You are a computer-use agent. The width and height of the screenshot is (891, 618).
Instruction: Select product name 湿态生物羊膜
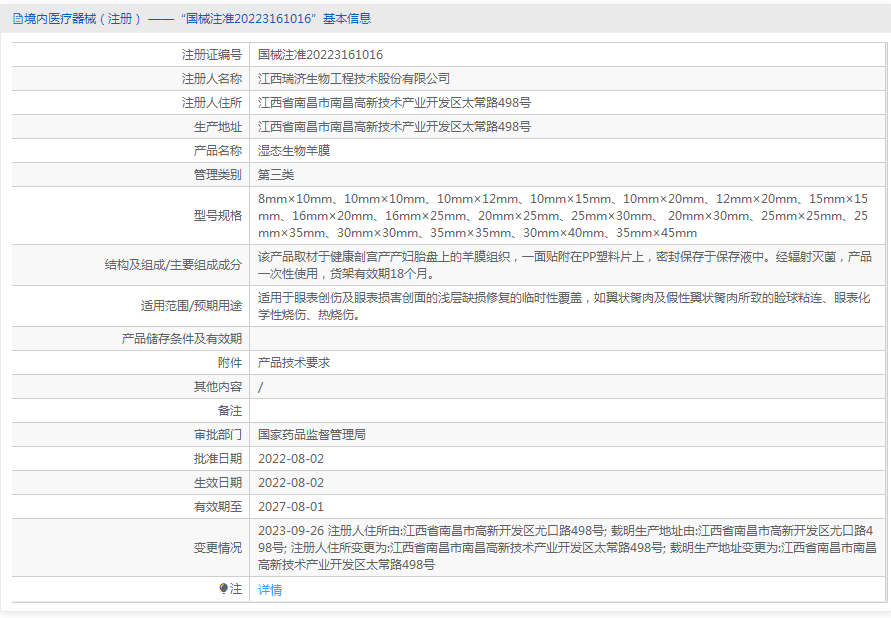coord(294,151)
